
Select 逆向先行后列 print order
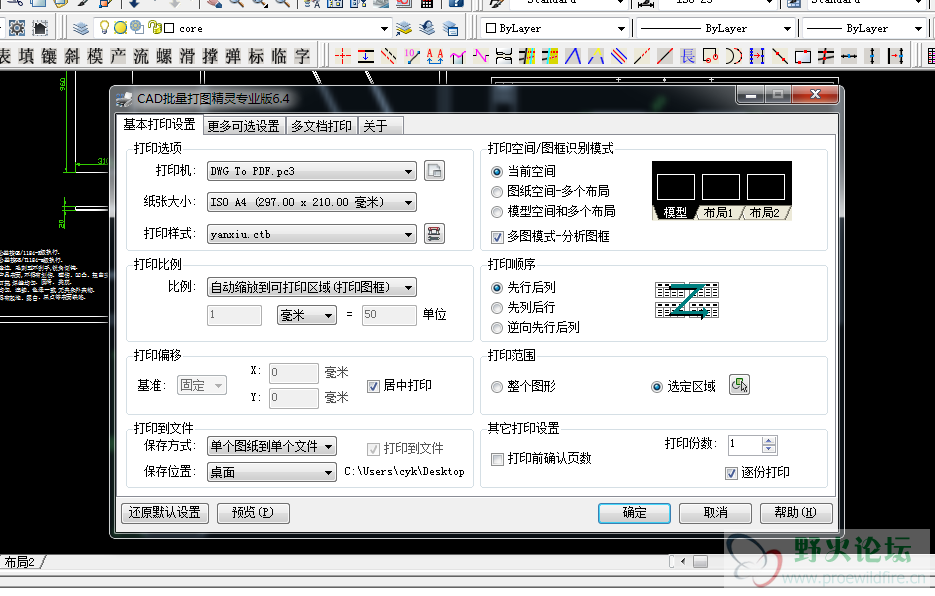[497, 328]
